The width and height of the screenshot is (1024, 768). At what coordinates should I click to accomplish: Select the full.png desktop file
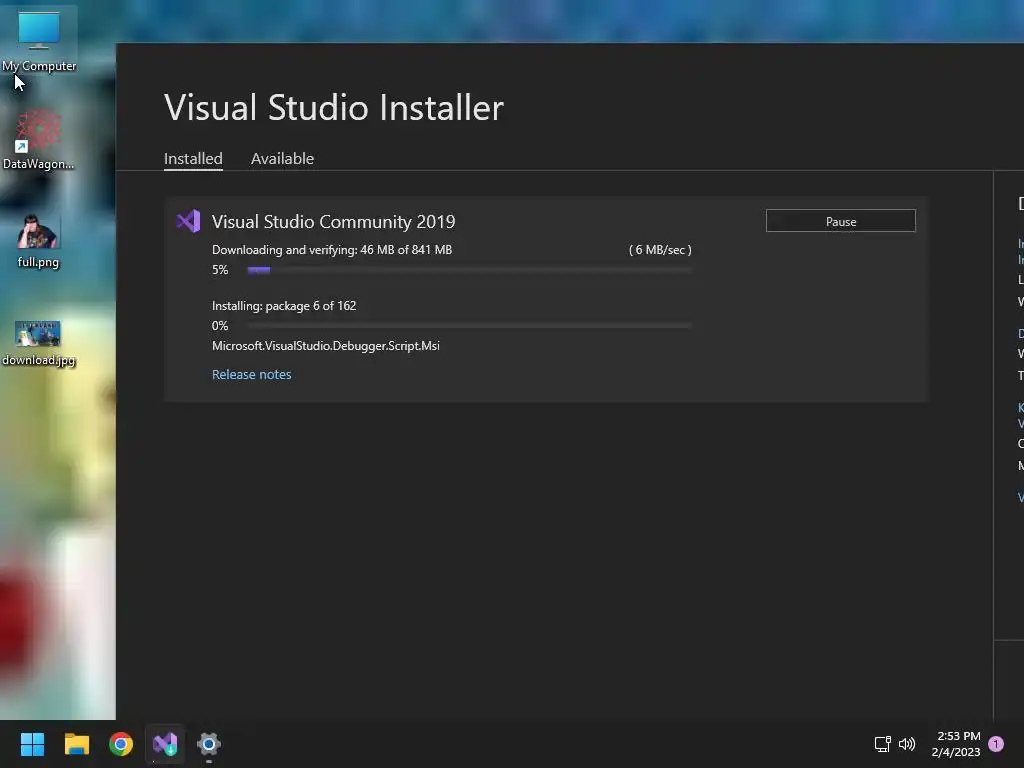click(x=38, y=240)
